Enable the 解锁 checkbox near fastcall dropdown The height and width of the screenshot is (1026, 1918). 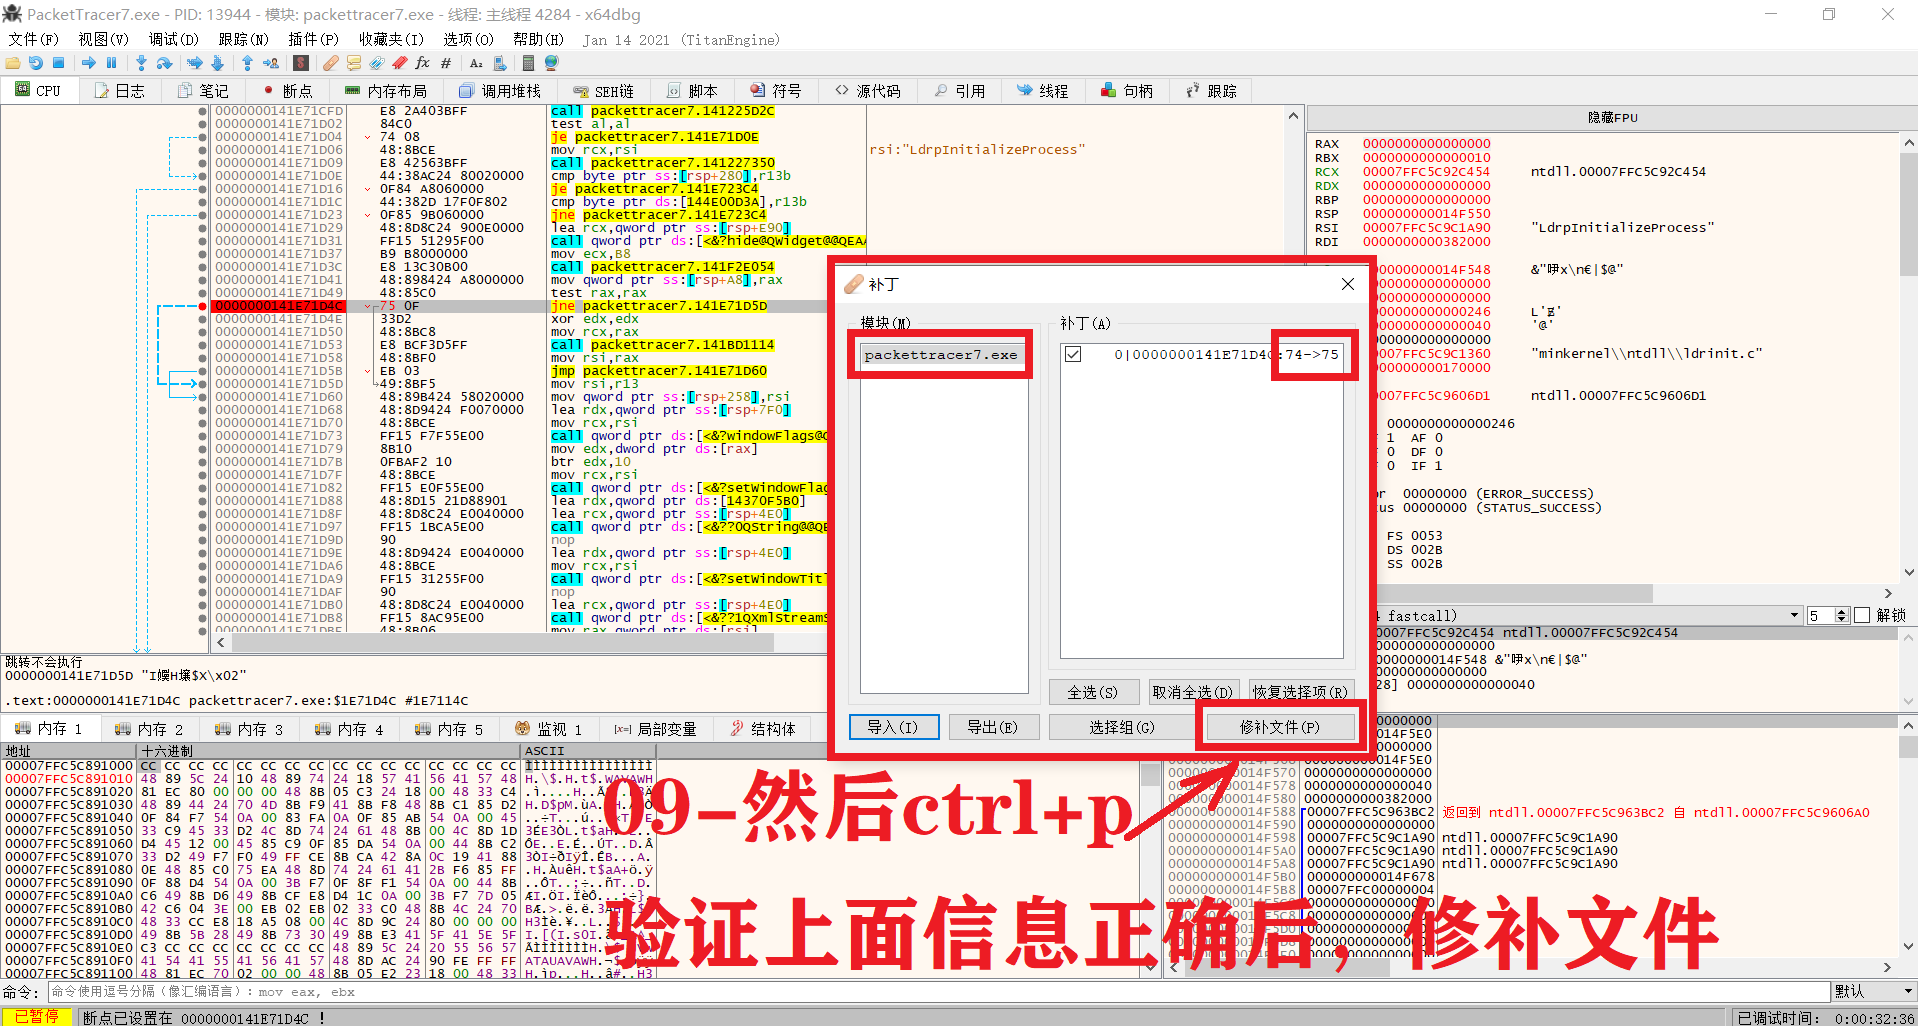coord(1862,614)
